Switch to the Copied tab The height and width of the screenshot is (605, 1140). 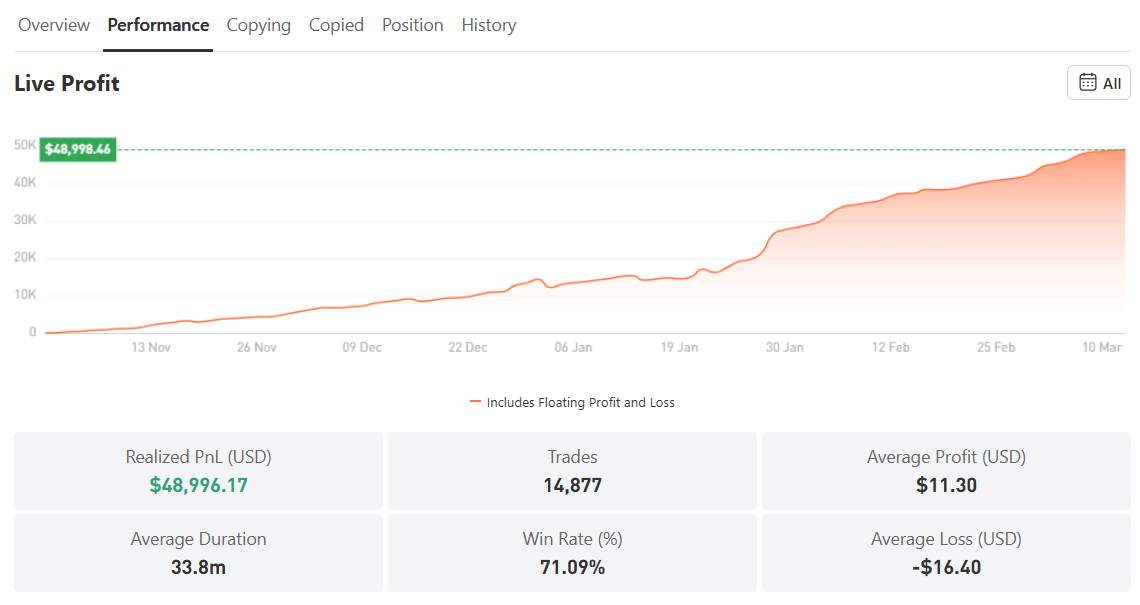[x=336, y=25]
